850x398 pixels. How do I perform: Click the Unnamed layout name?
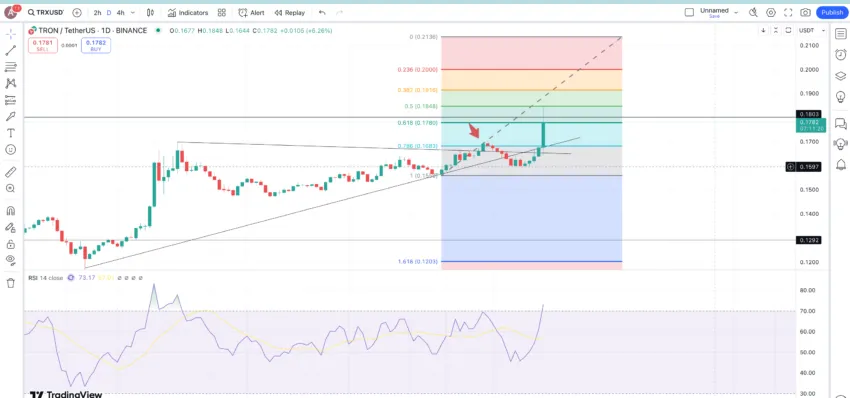click(x=714, y=10)
